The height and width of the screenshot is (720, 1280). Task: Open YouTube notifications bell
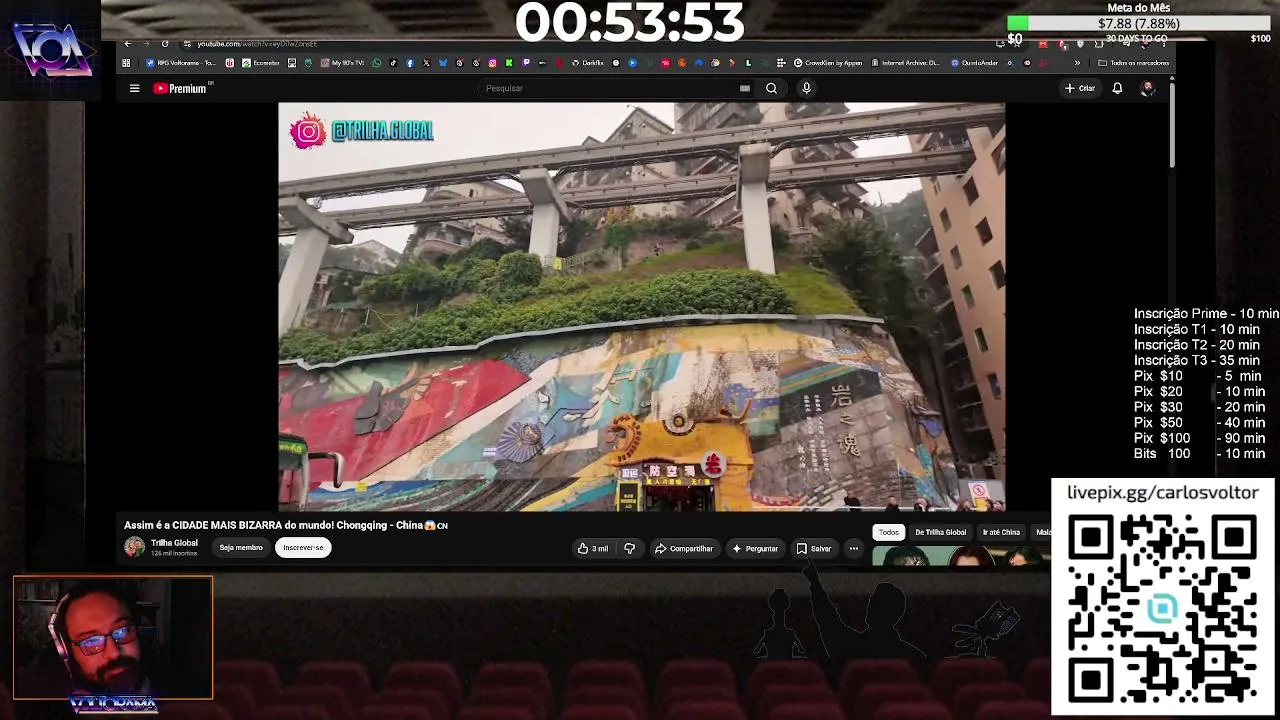[1117, 88]
